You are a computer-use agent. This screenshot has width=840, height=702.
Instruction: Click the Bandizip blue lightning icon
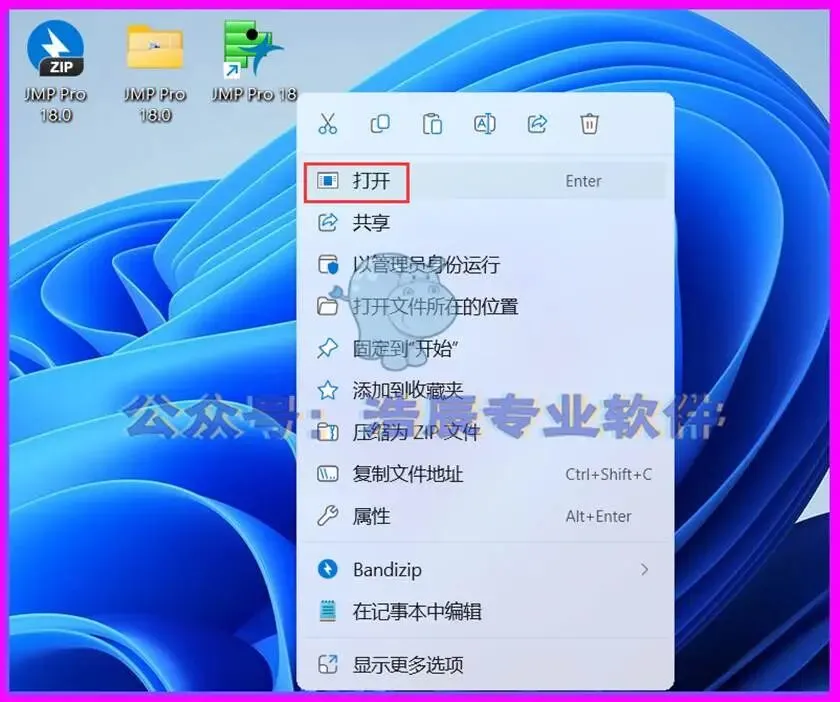coord(327,569)
